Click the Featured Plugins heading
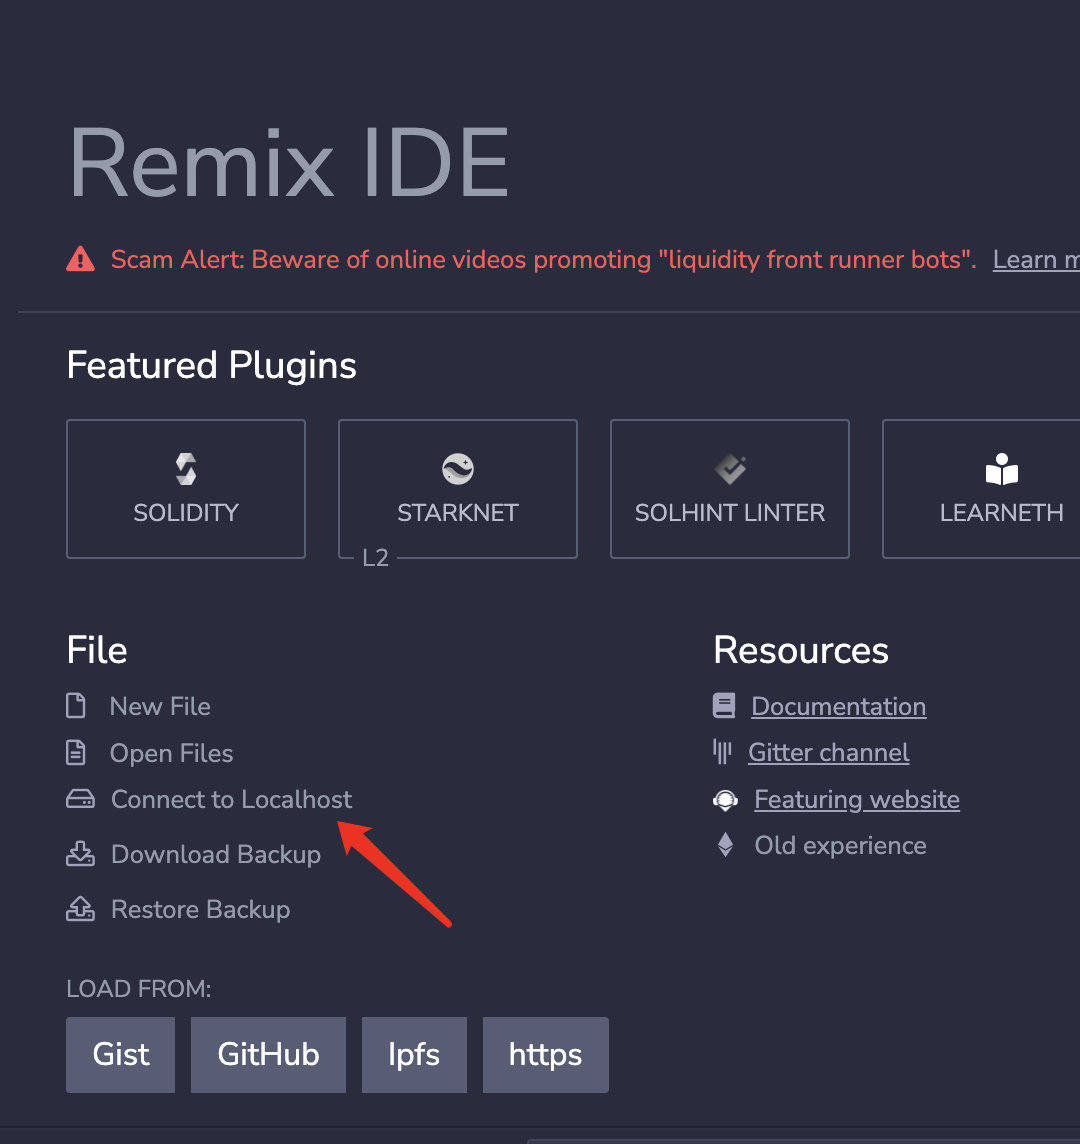 click(x=212, y=366)
